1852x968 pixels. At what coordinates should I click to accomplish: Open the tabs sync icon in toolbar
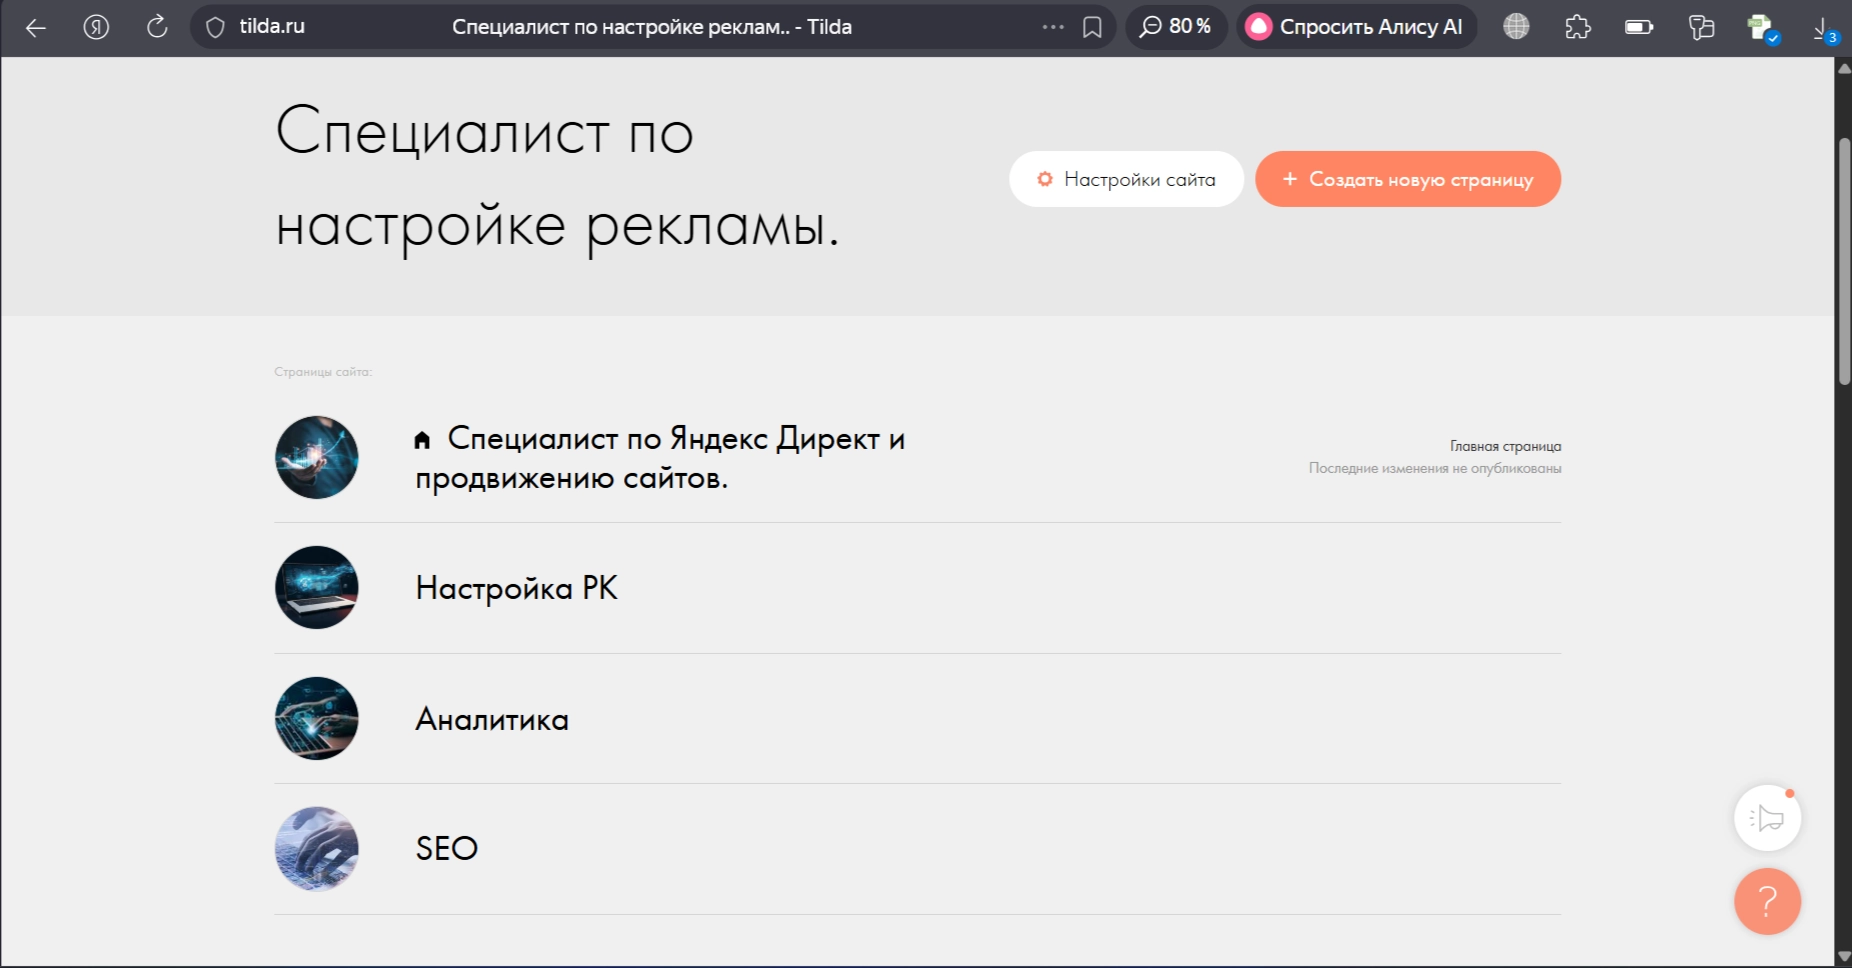[x=1701, y=27]
